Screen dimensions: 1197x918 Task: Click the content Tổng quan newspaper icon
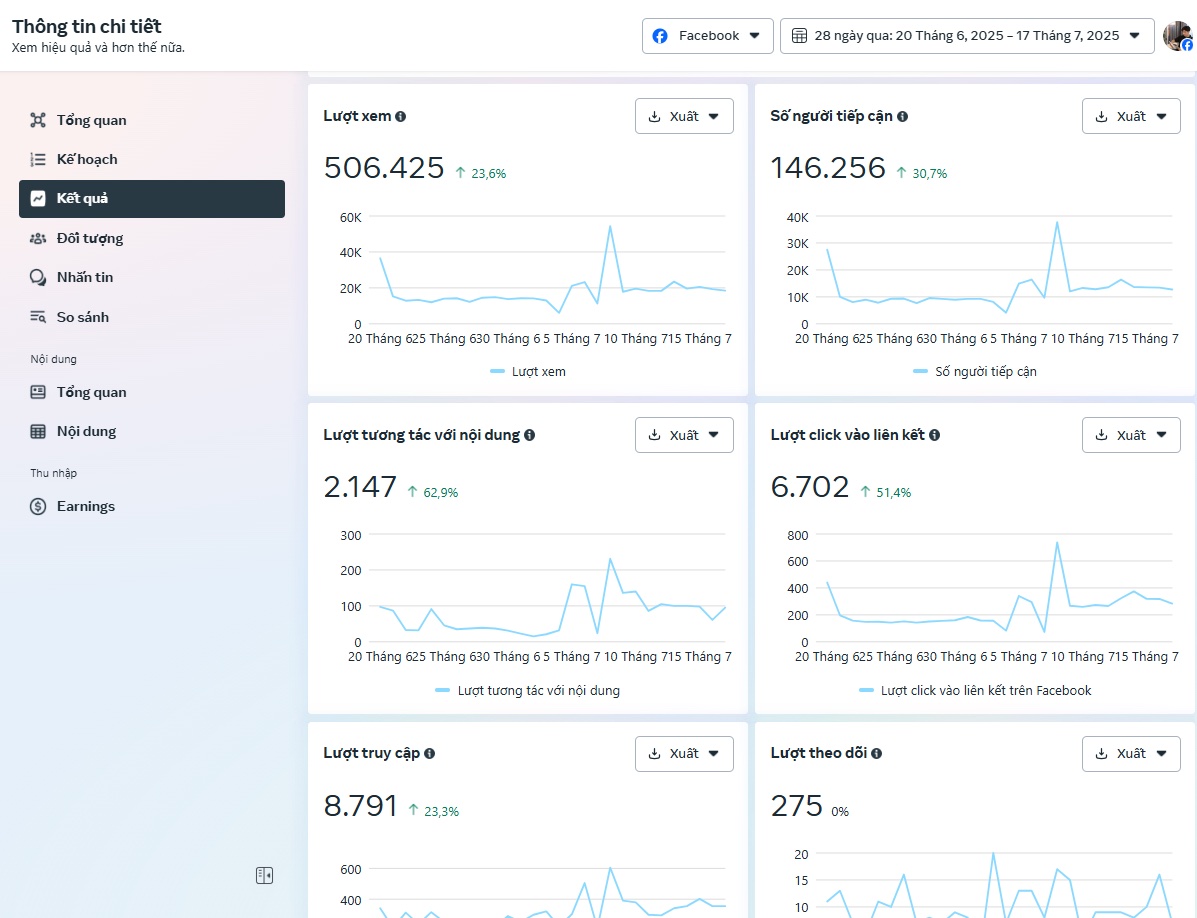tap(37, 392)
